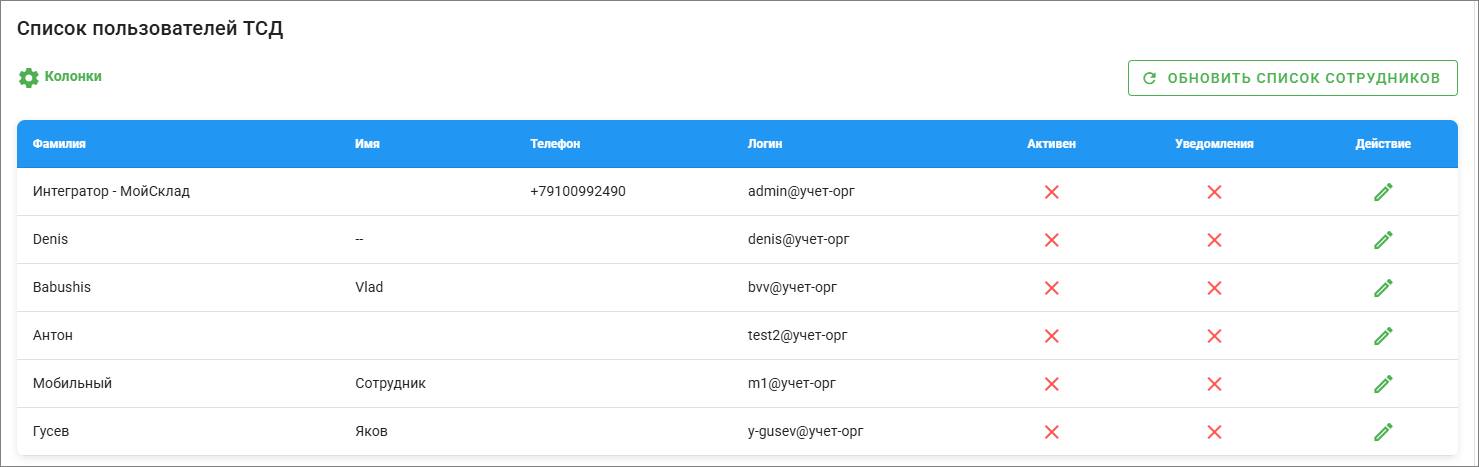This screenshot has height=467, width=1479.
Task: Toggle Уведомления for denis@учет-орг
Action: 1214,240
